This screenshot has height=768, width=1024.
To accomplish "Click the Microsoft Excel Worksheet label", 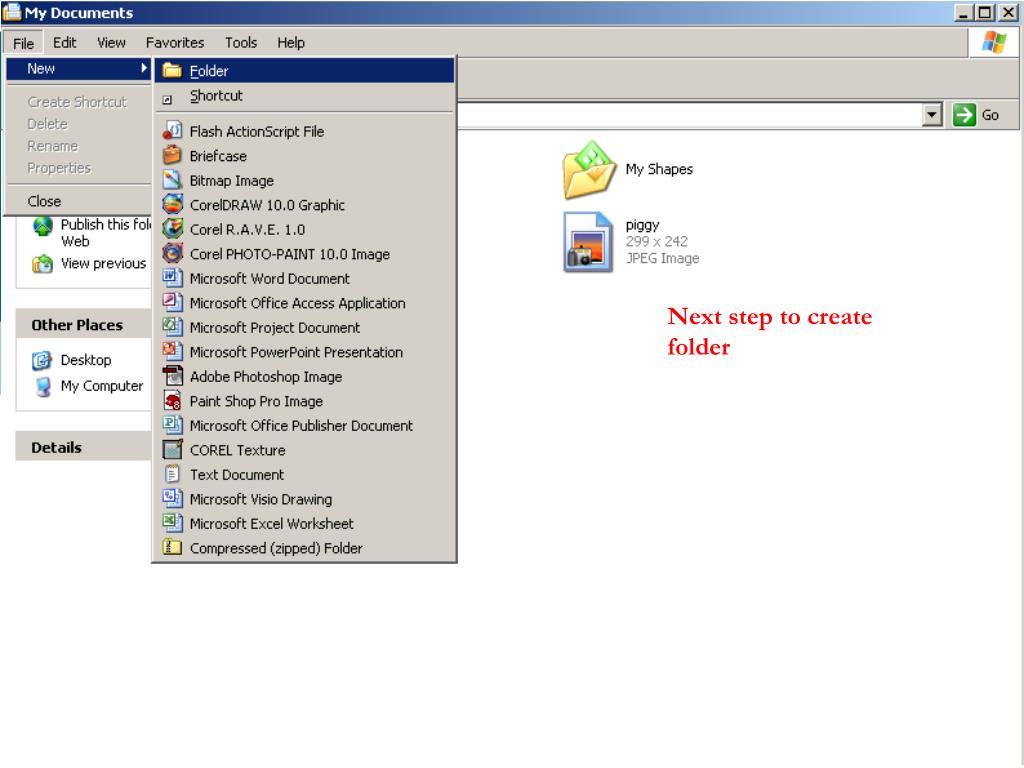I will 271,524.
